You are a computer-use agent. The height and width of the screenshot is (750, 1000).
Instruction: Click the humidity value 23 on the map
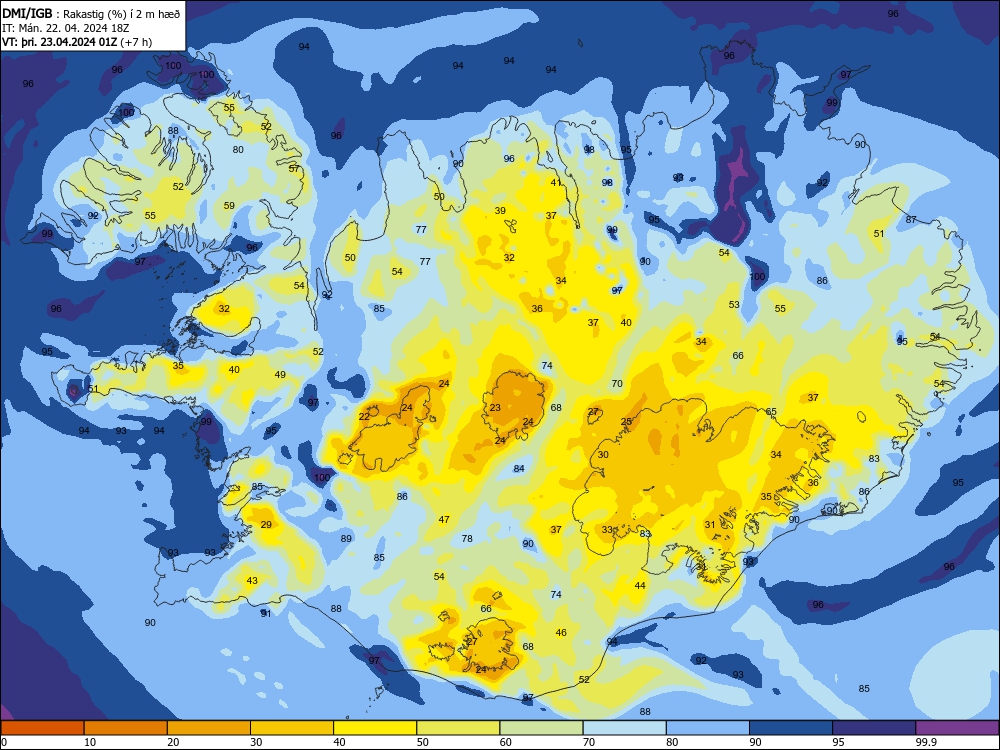coord(496,408)
